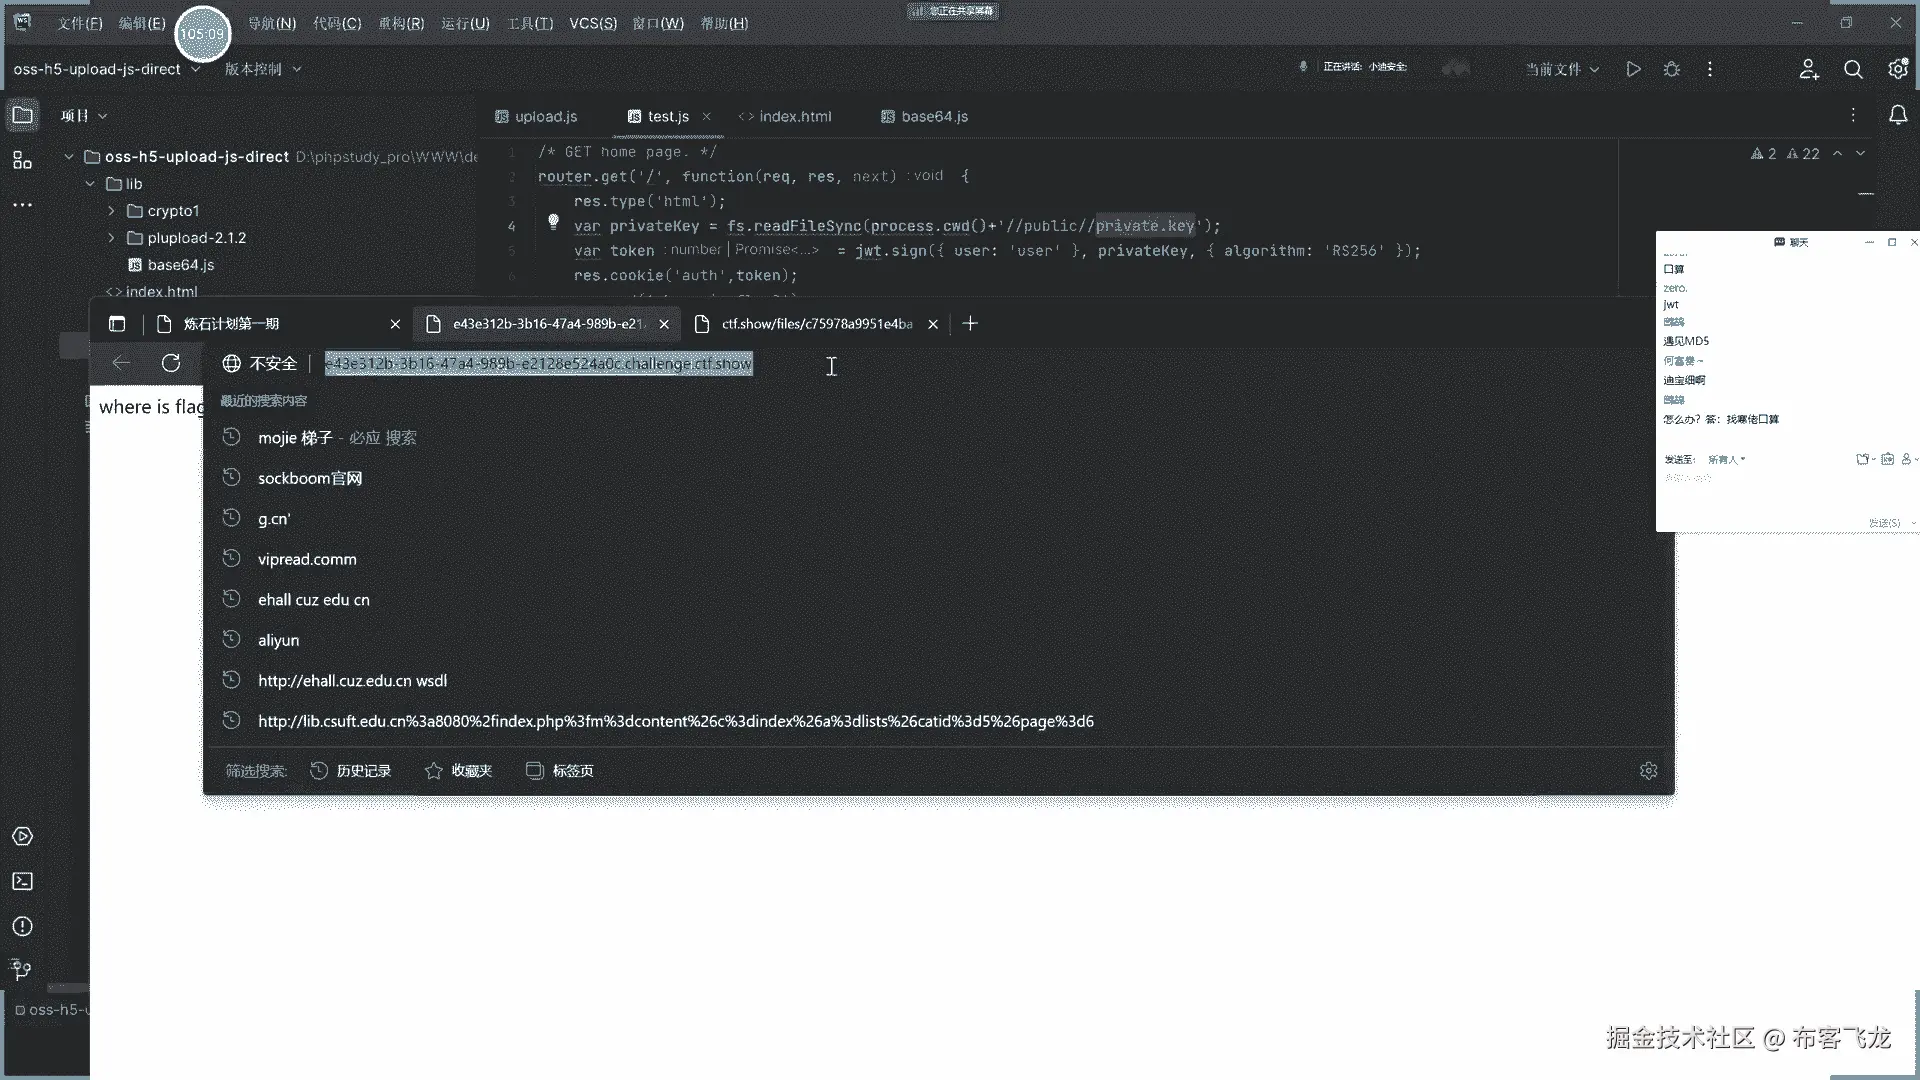Select the aliyun recent search suggestion
Viewport: 1920px width, 1080px height.
click(278, 640)
